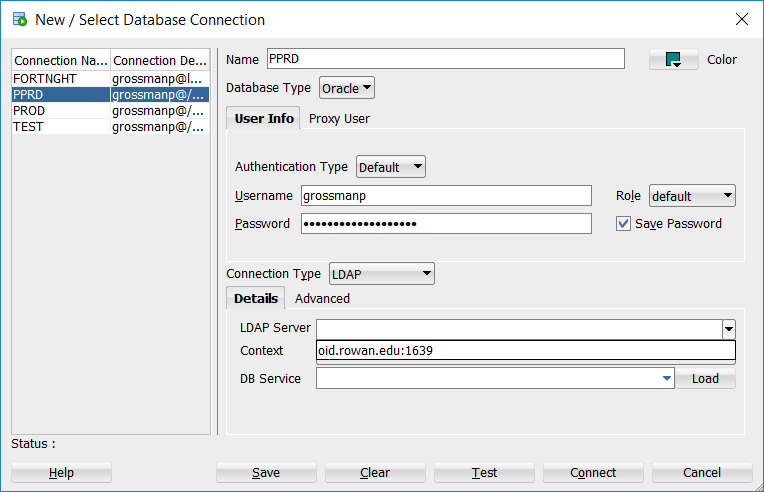
Task: Open the Database Type dropdown
Action: click(x=347, y=88)
